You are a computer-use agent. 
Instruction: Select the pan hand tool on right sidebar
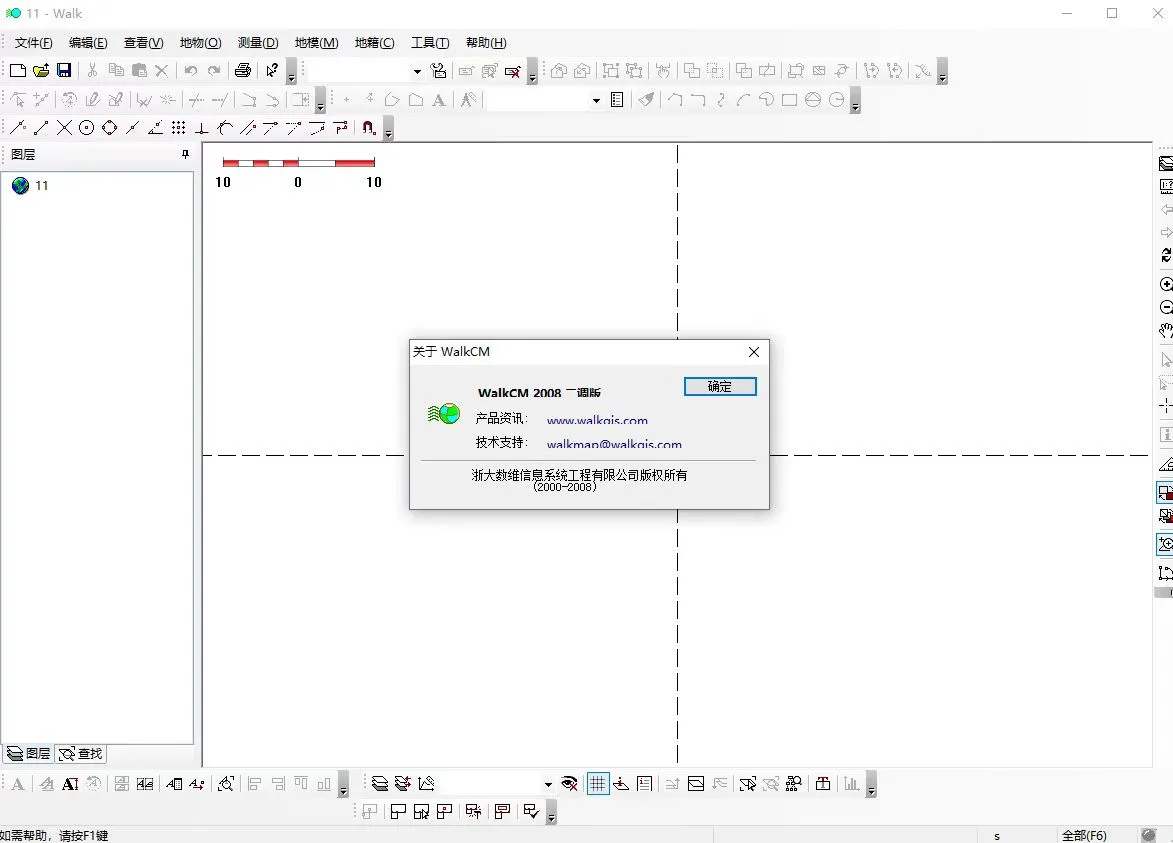coord(1166,330)
